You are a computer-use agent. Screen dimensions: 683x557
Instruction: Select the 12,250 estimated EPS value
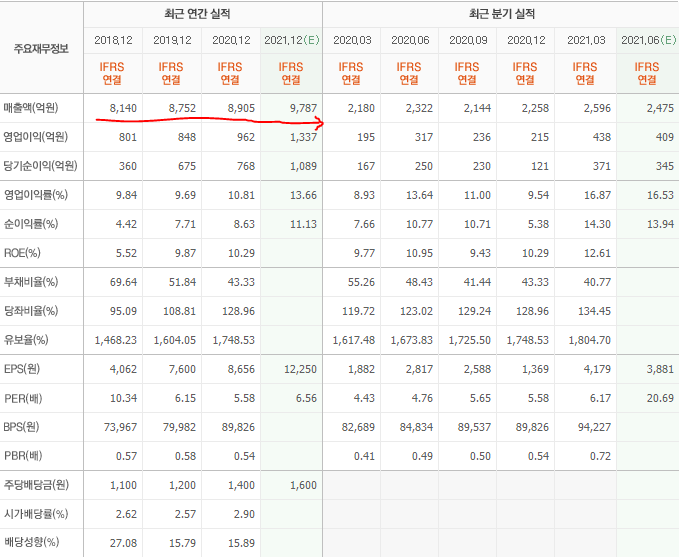tap(301, 369)
